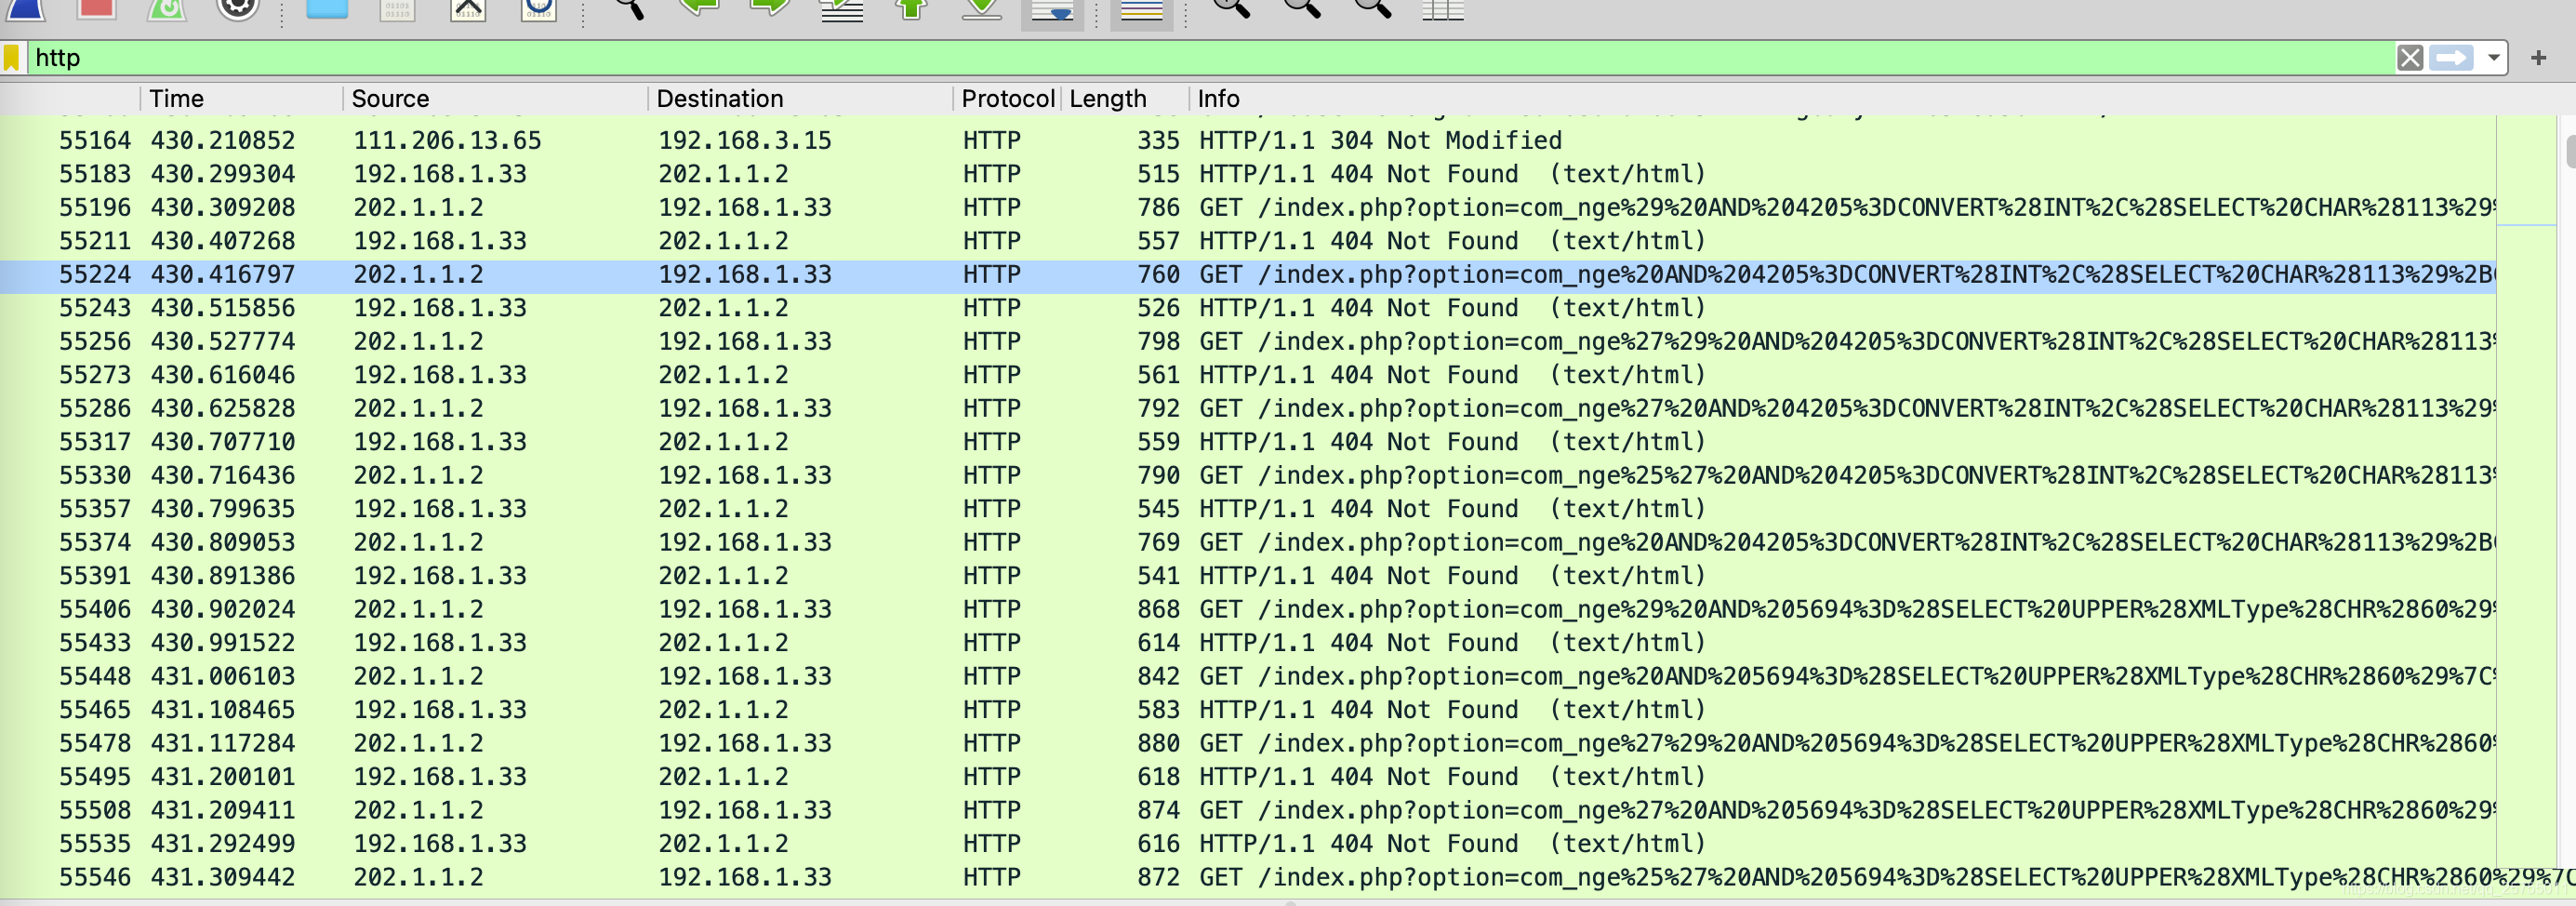Select packet 55508 with length 874
2576x906 pixels.
point(1248,810)
